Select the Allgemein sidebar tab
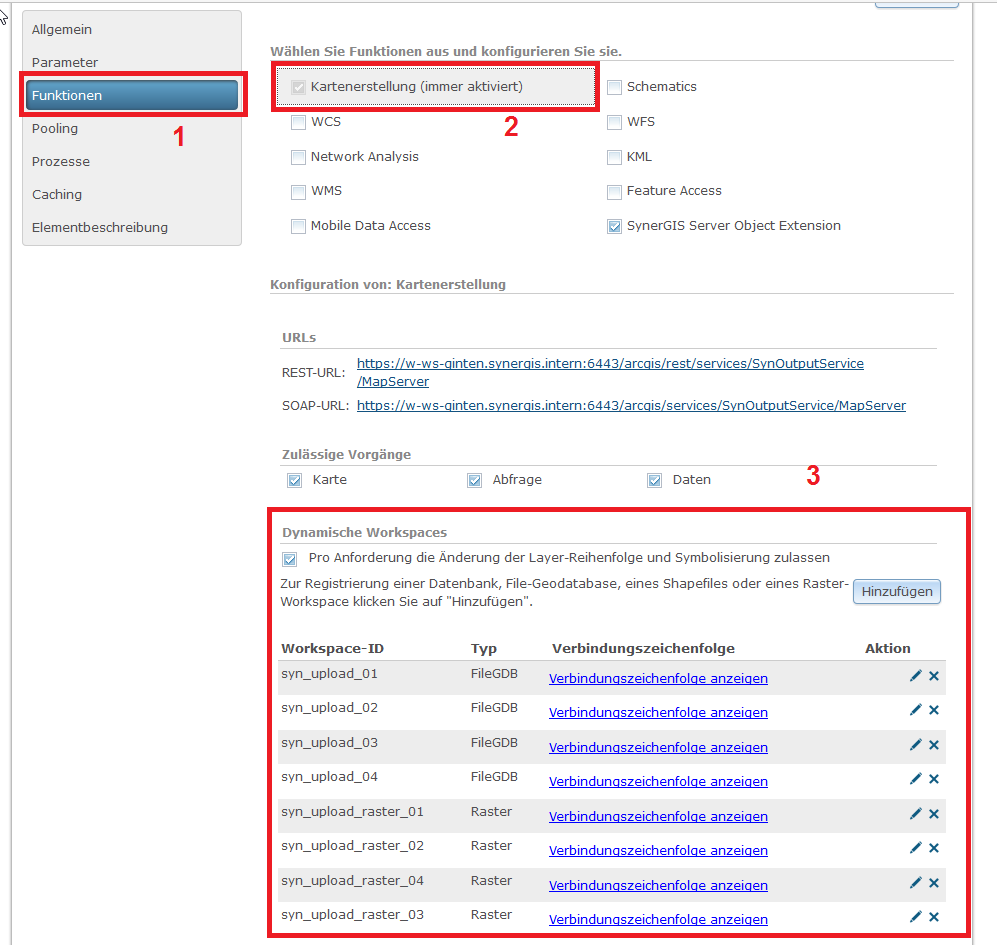This screenshot has height=945, width=997. 62,29
